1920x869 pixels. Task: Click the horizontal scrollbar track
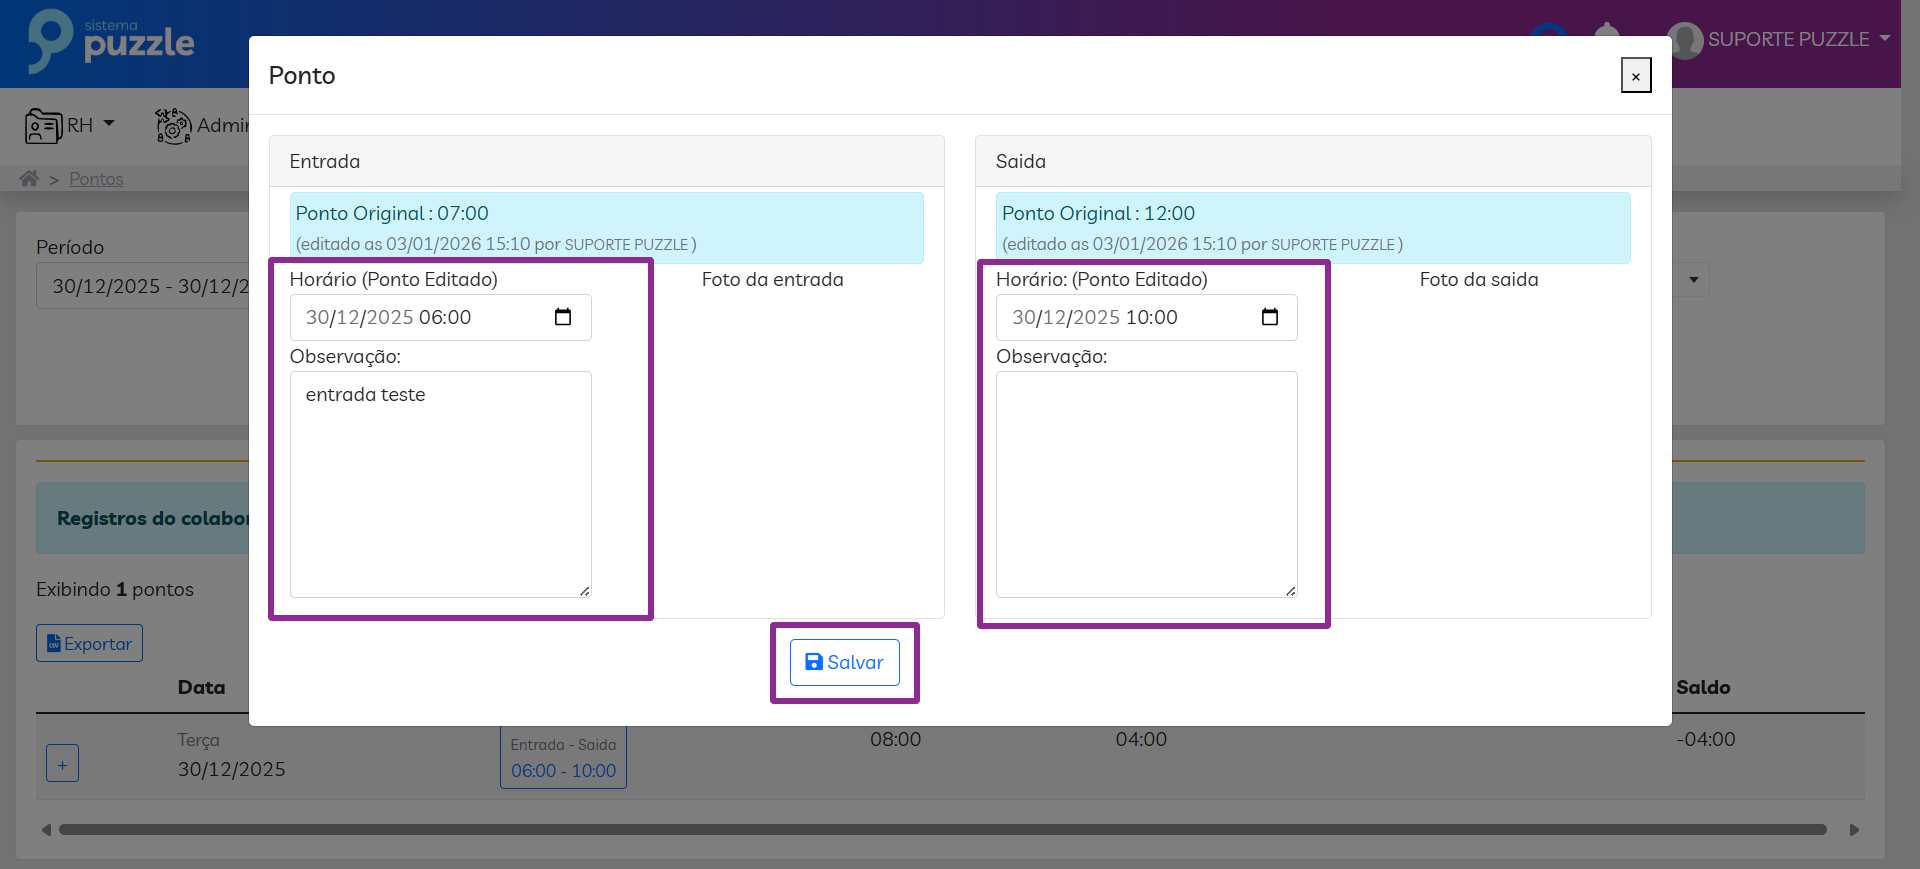click(x=942, y=829)
